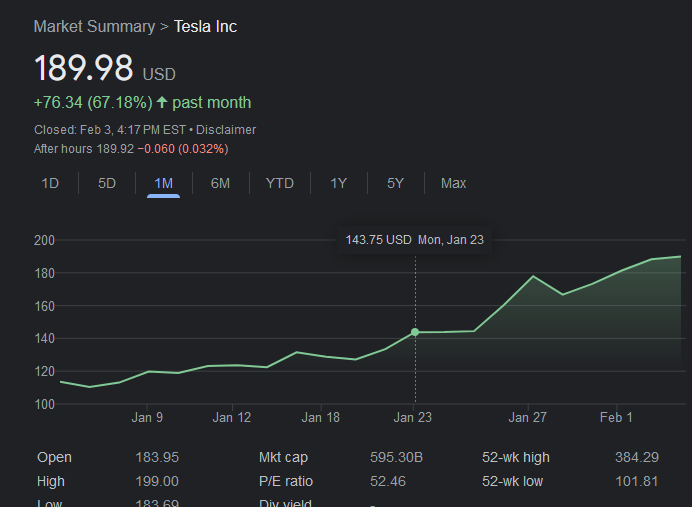Click the Closed: Feb 3 timestamp text

(x=110, y=130)
